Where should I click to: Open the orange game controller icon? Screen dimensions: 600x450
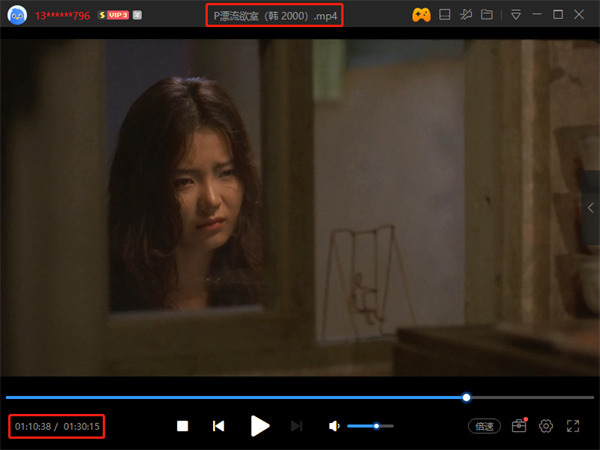pyautogui.click(x=422, y=15)
